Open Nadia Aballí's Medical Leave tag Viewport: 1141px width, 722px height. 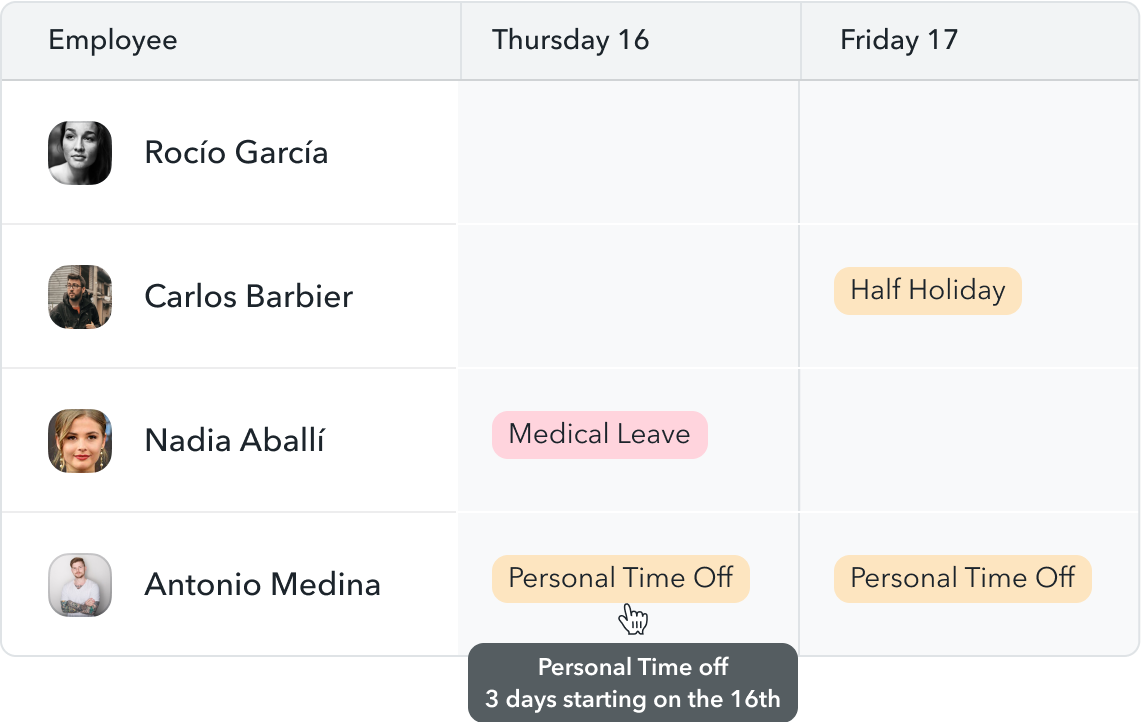599,435
